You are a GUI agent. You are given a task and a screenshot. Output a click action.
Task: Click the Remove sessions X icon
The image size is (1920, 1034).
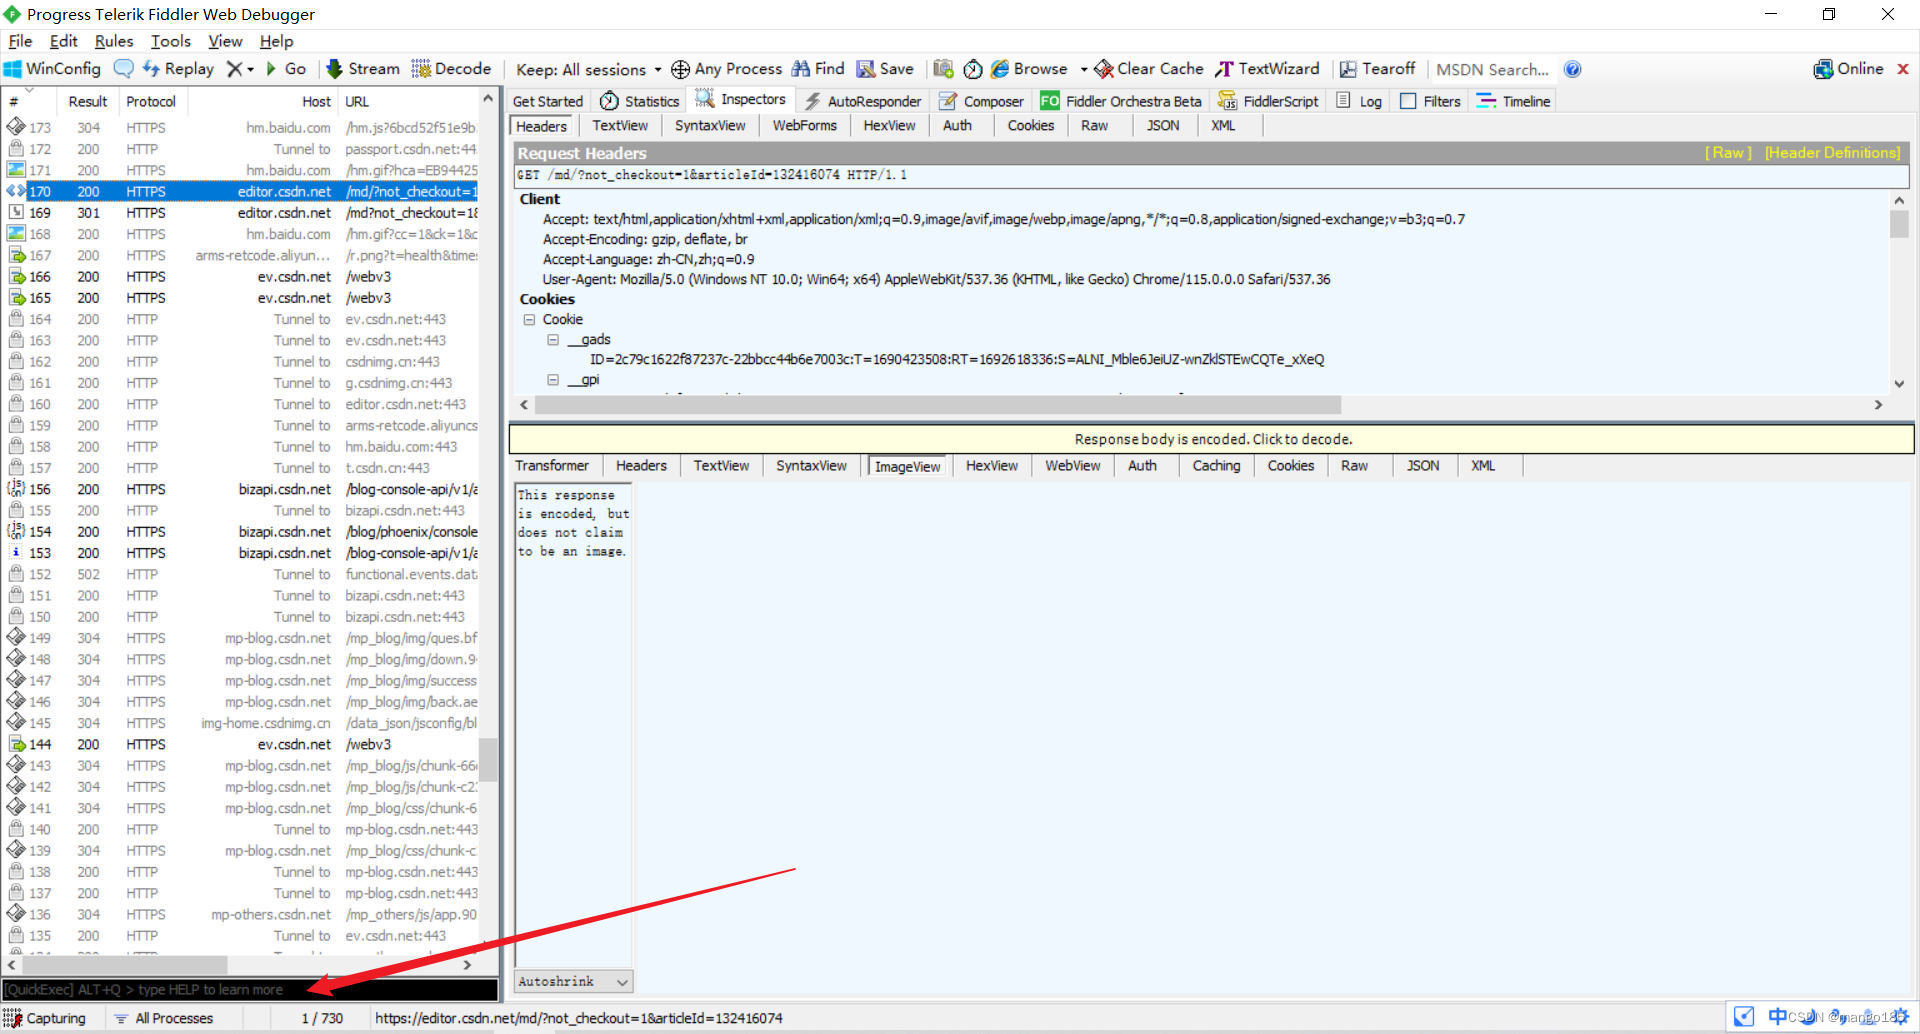(x=234, y=69)
